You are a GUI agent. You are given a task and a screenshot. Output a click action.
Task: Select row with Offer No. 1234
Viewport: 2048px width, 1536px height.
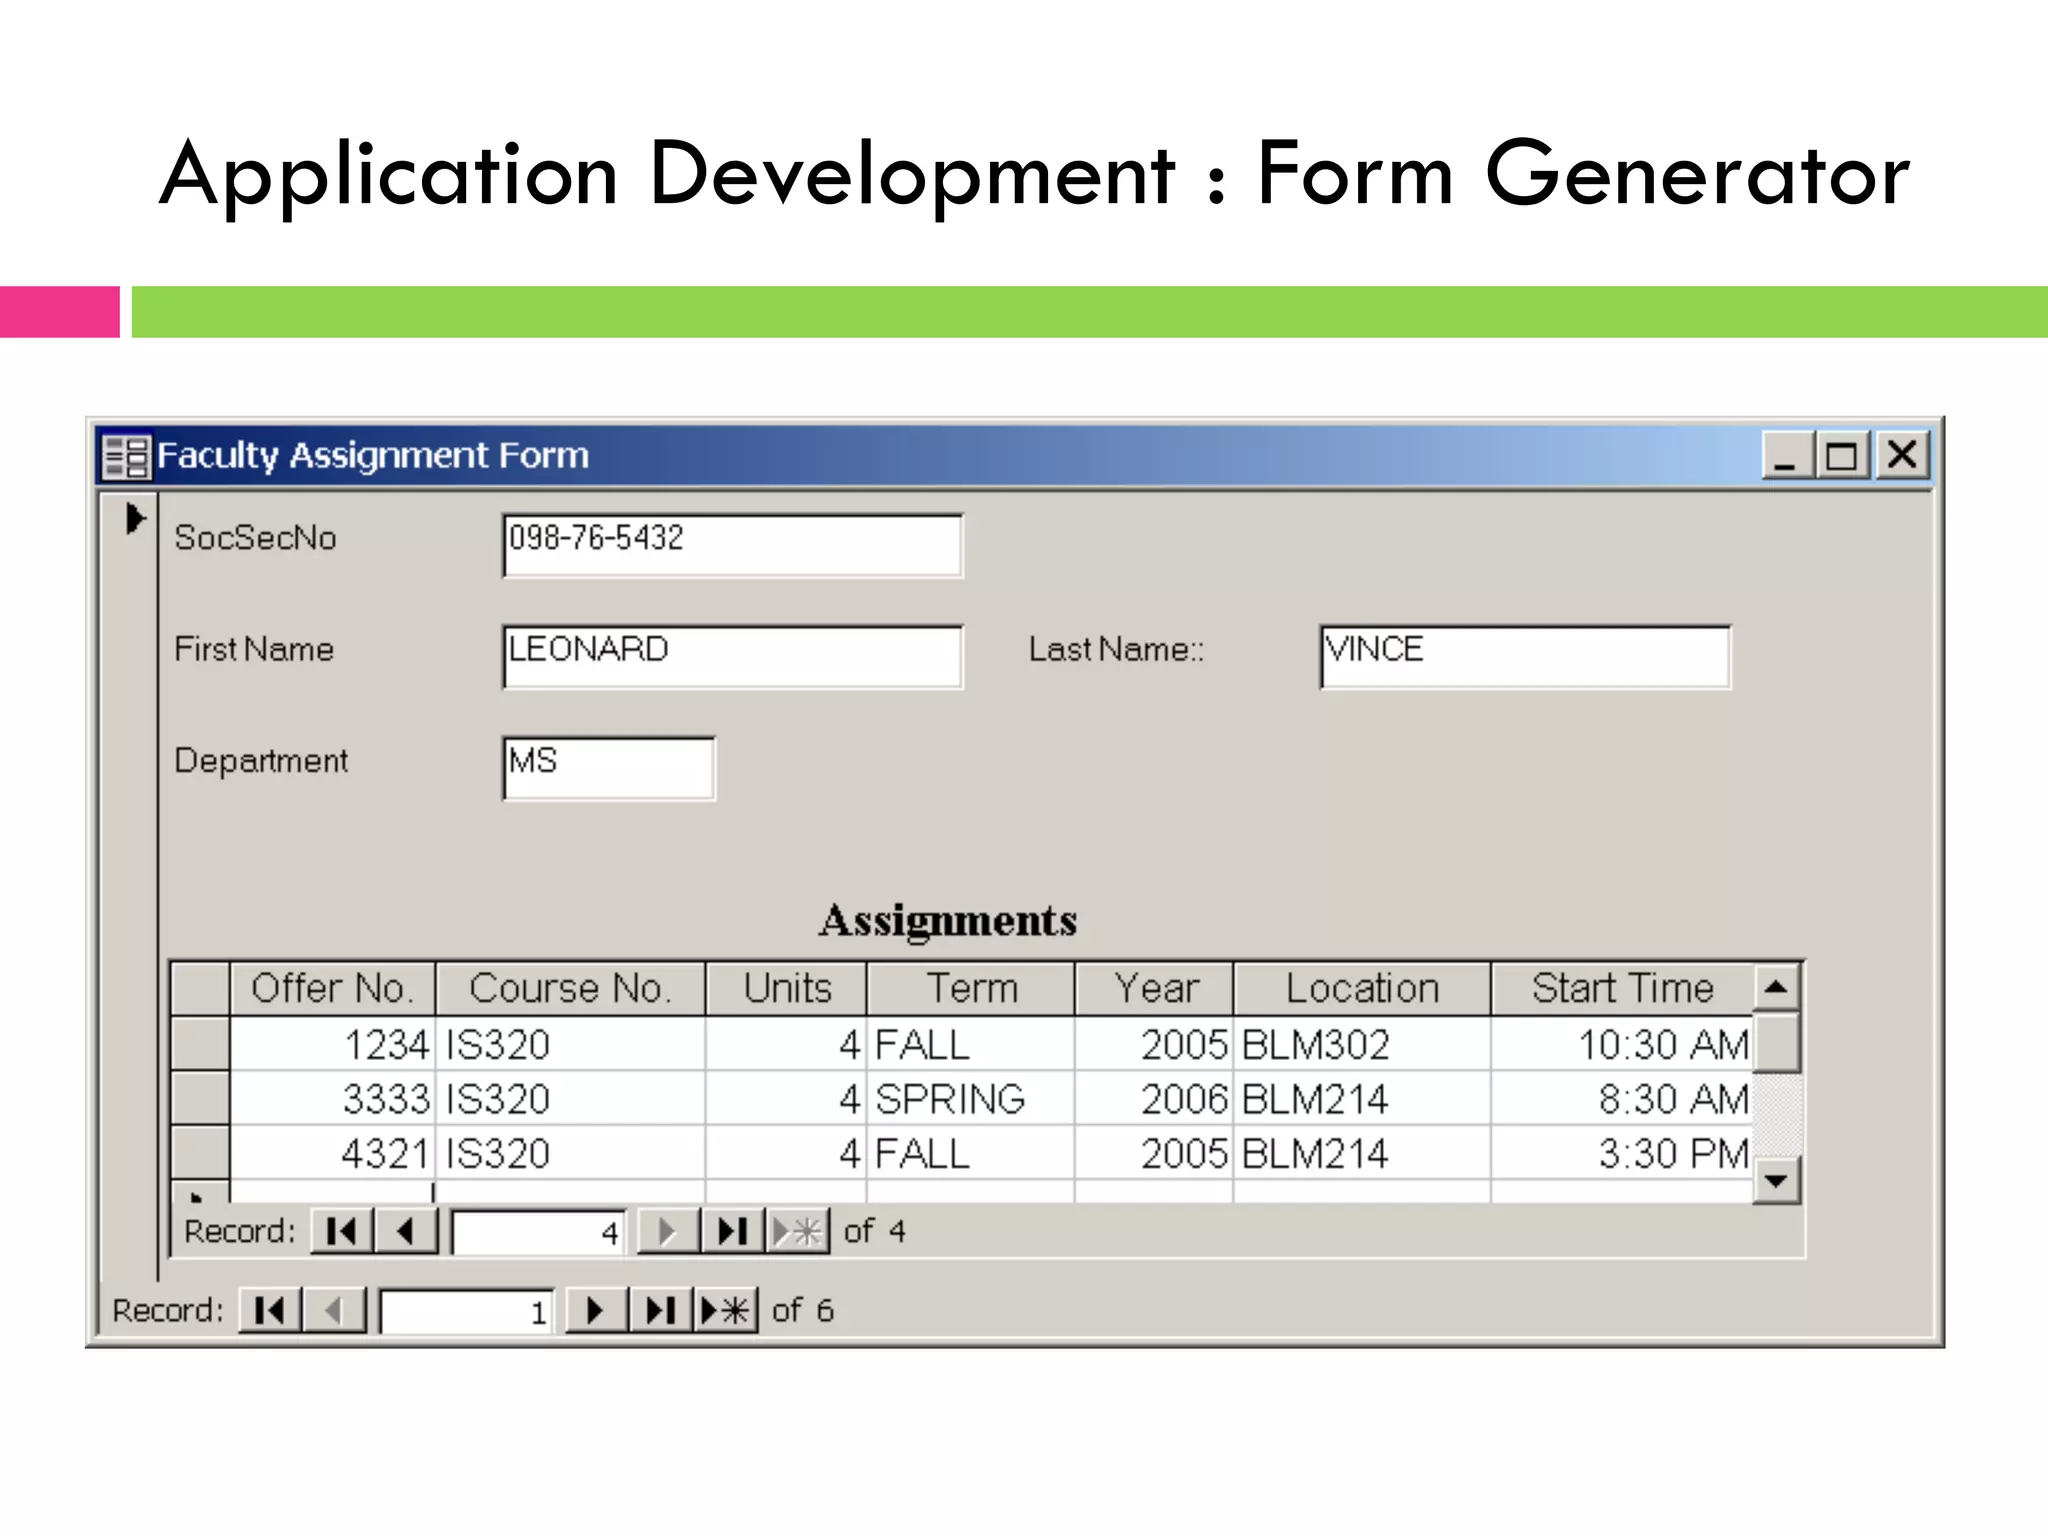200,1045
